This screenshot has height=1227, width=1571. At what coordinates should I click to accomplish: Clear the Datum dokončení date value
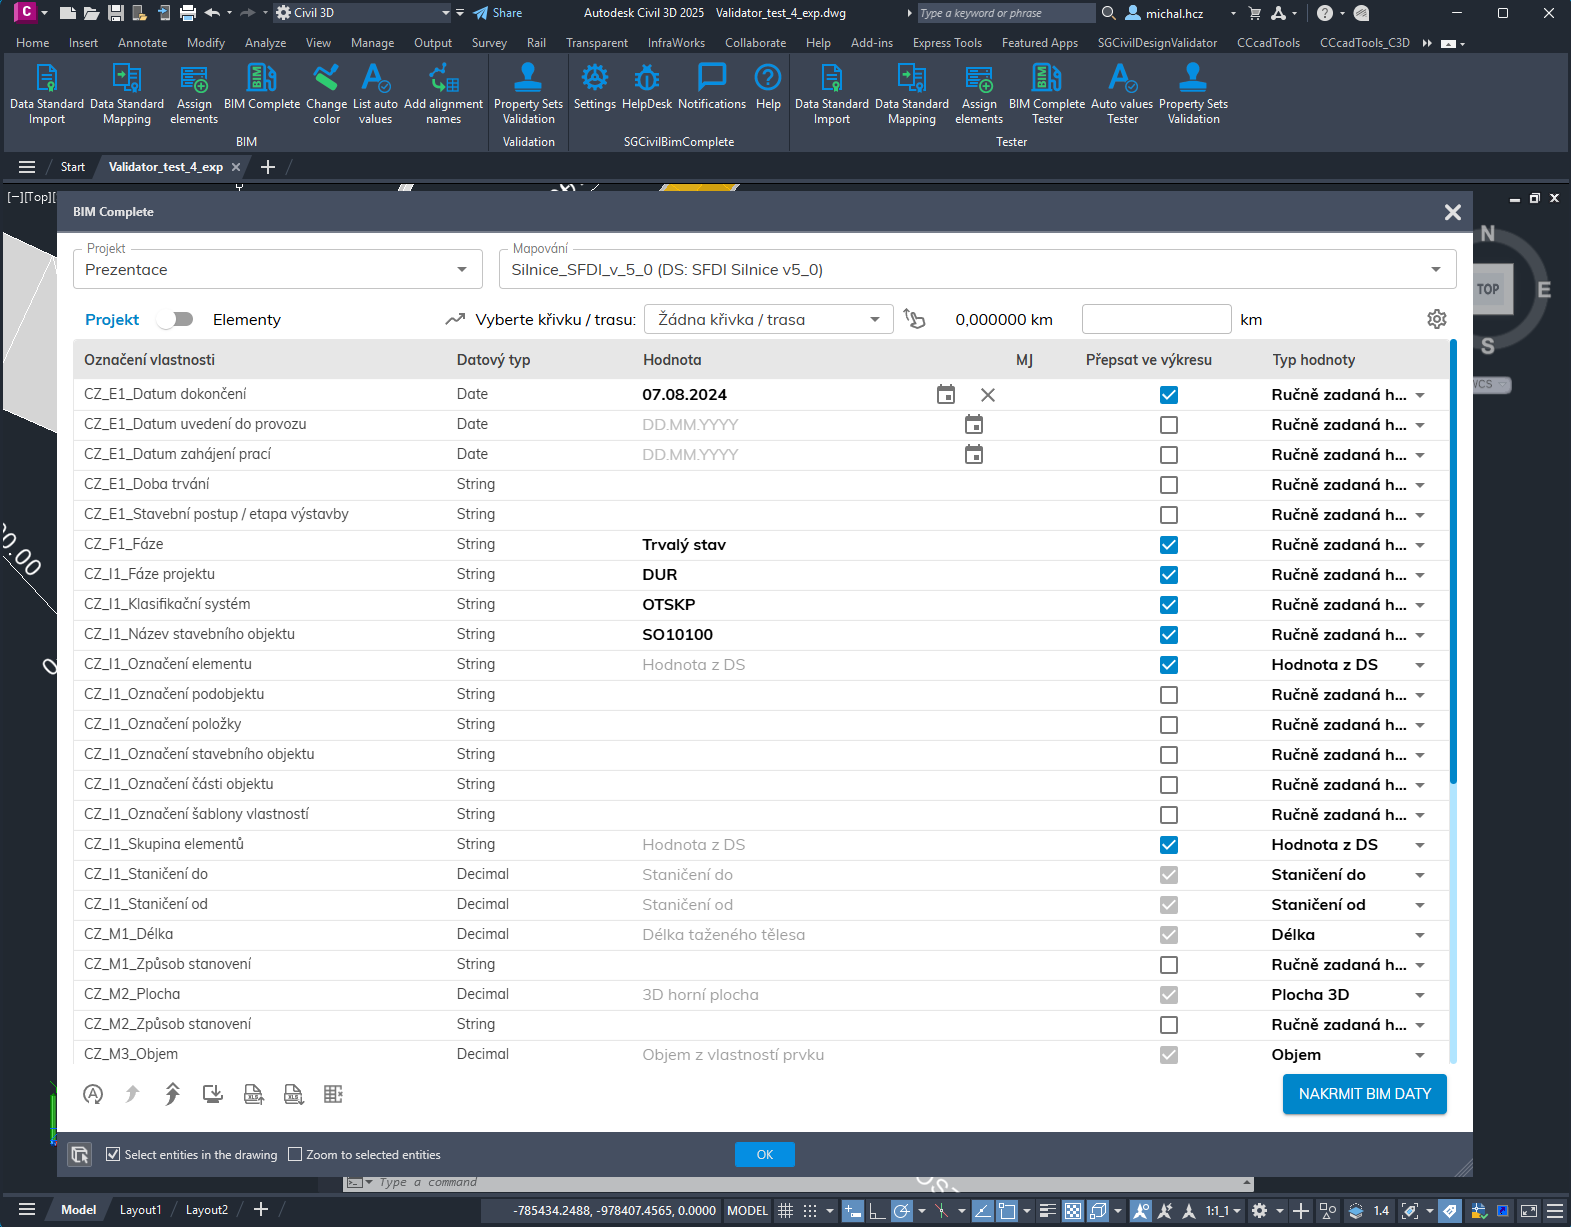pos(988,395)
